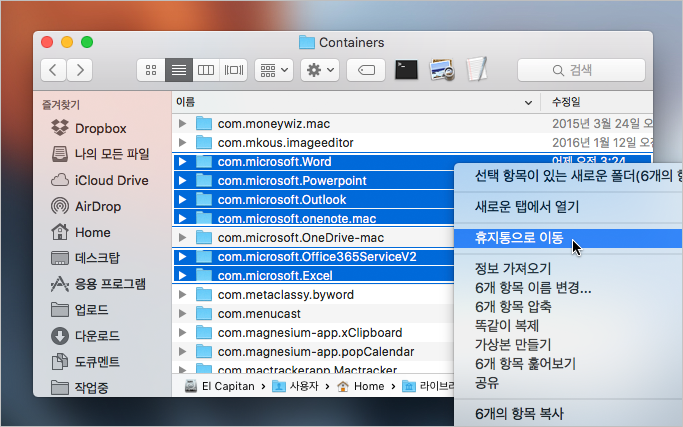Click 사용자 in the path bar
The height and width of the screenshot is (427, 683).
(x=295, y=386)
